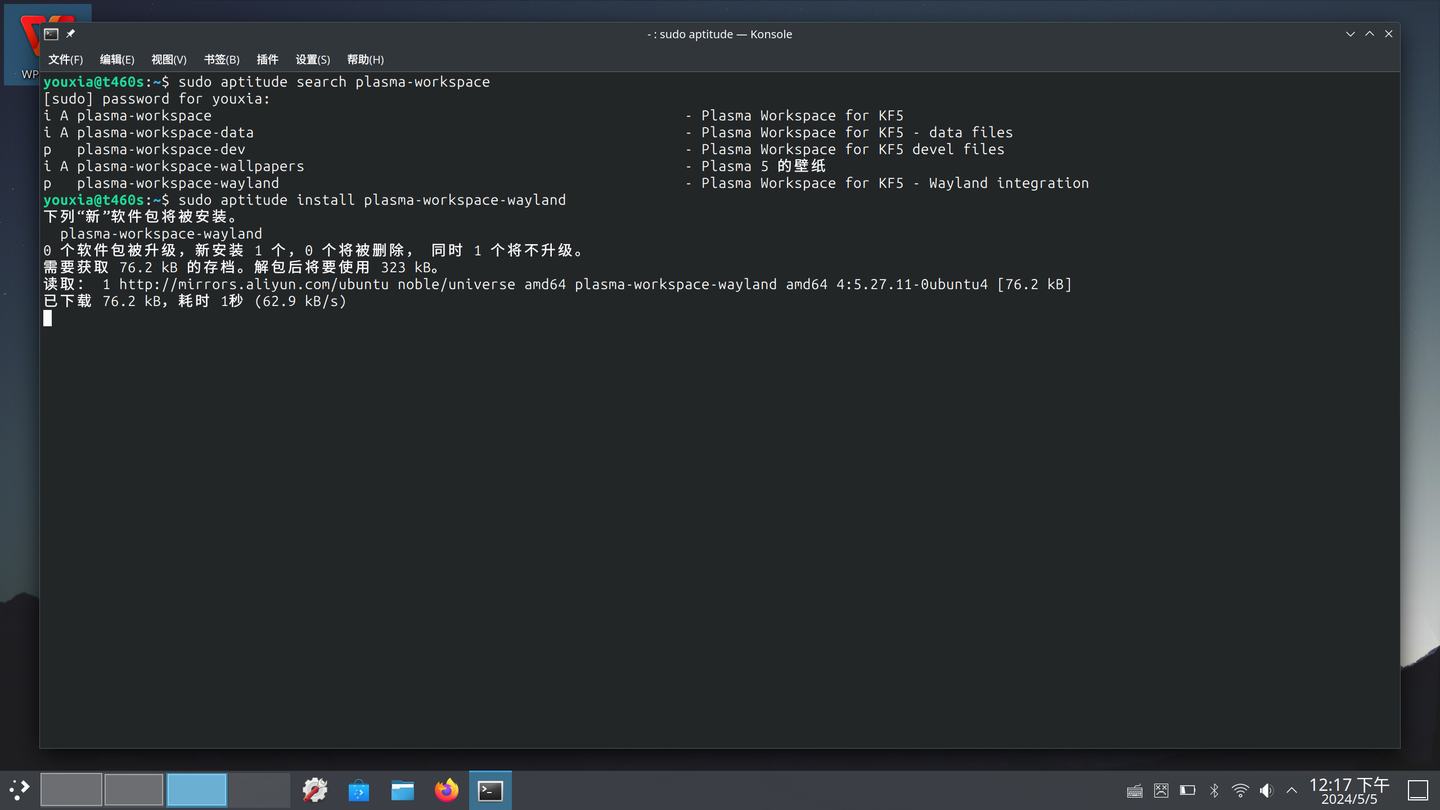Screen dimensions: 1440x810
Task: Open the Dolphin file manager
Action: [x=402, y=789]
